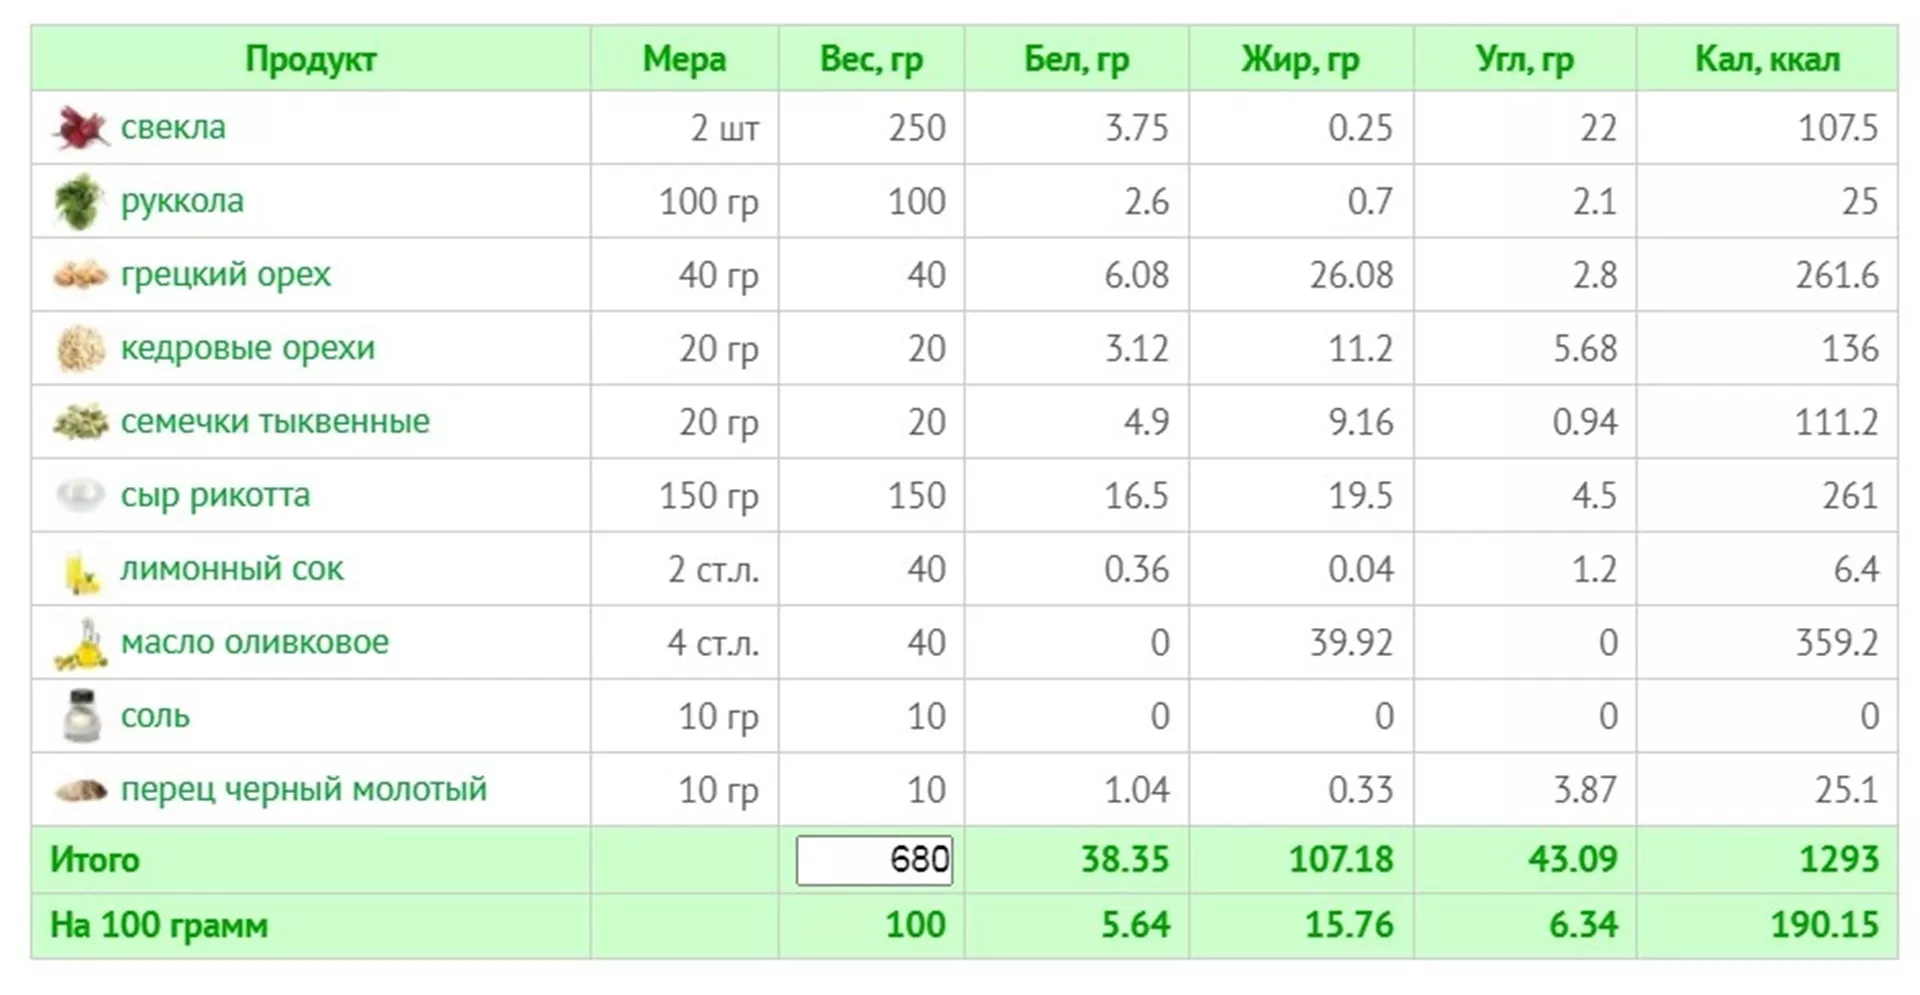Click the ground black pepper icon
Image resolution: width=1920 pixels, height=995 pixels.
80,790
